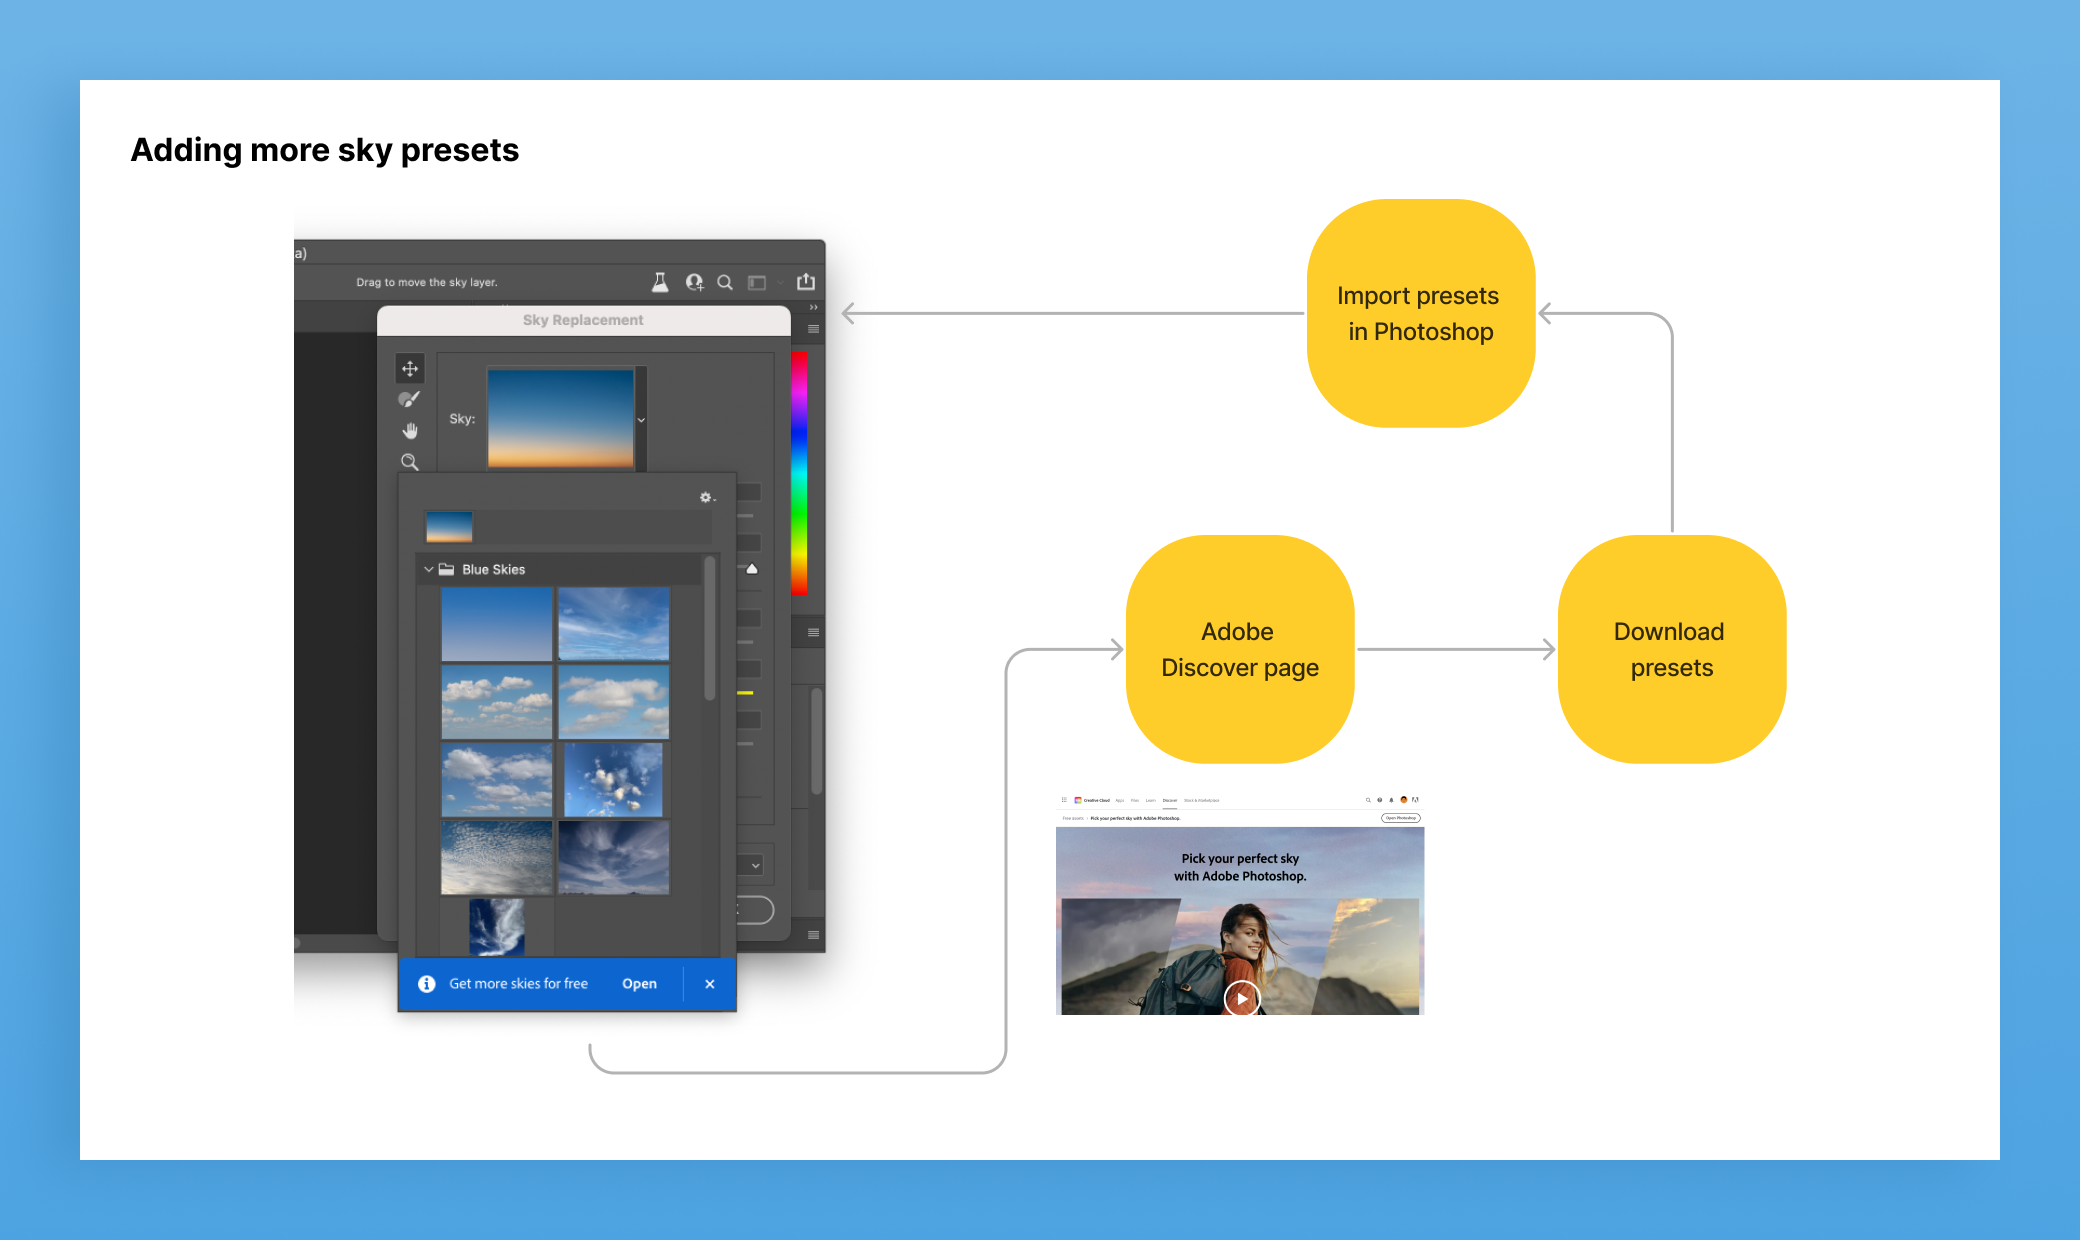Click the Creative Cloud logo
2080x1240 pixels.
point(1078,800)
